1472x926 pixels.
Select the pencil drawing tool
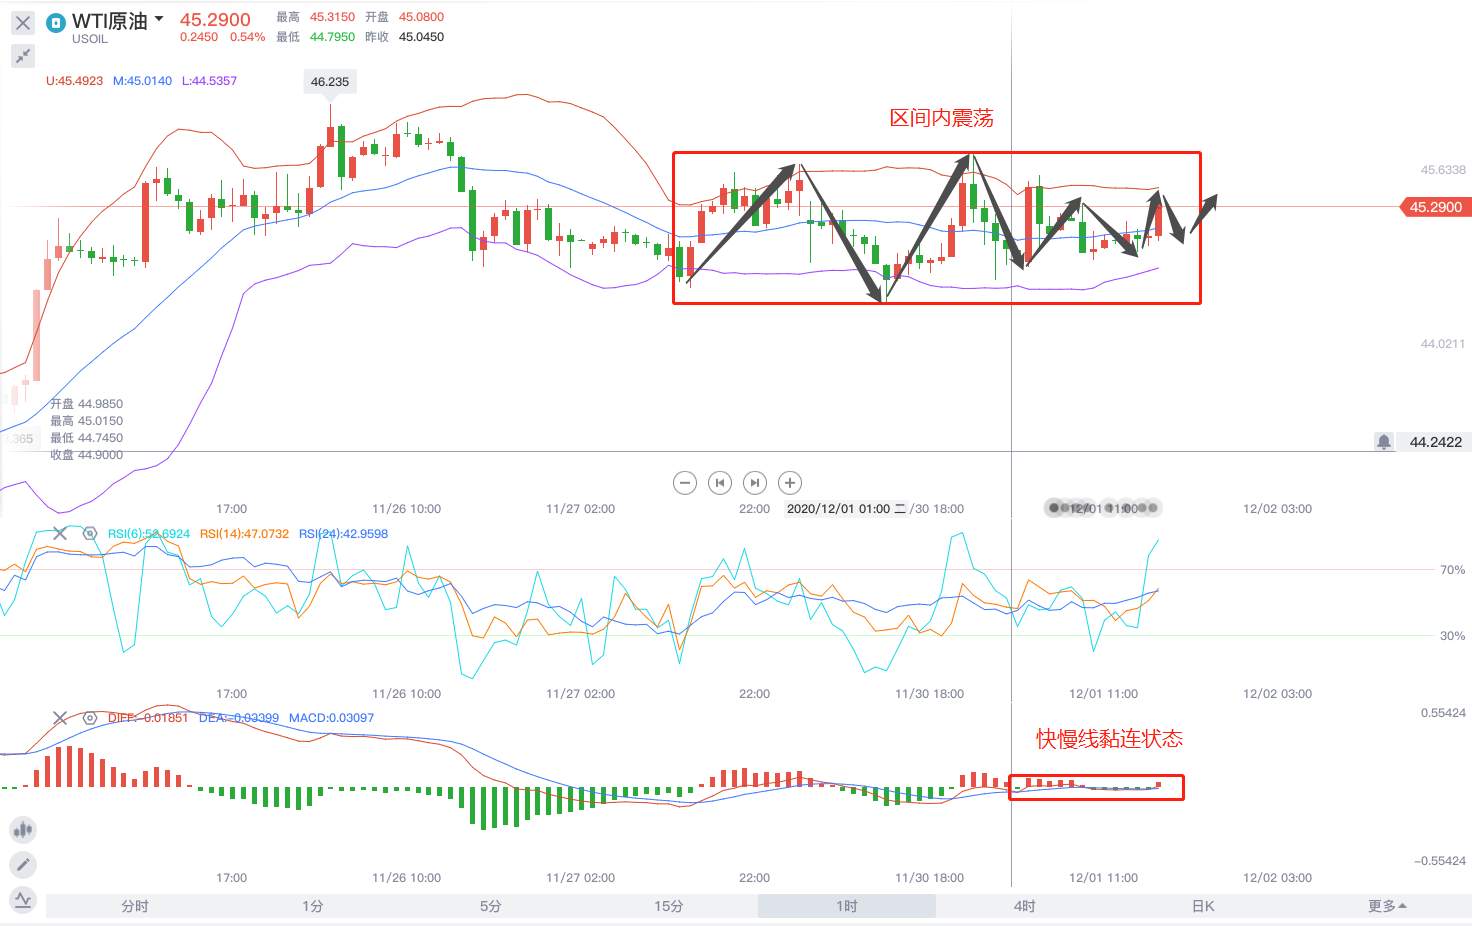pyautogui.click(x=23, y=865)
